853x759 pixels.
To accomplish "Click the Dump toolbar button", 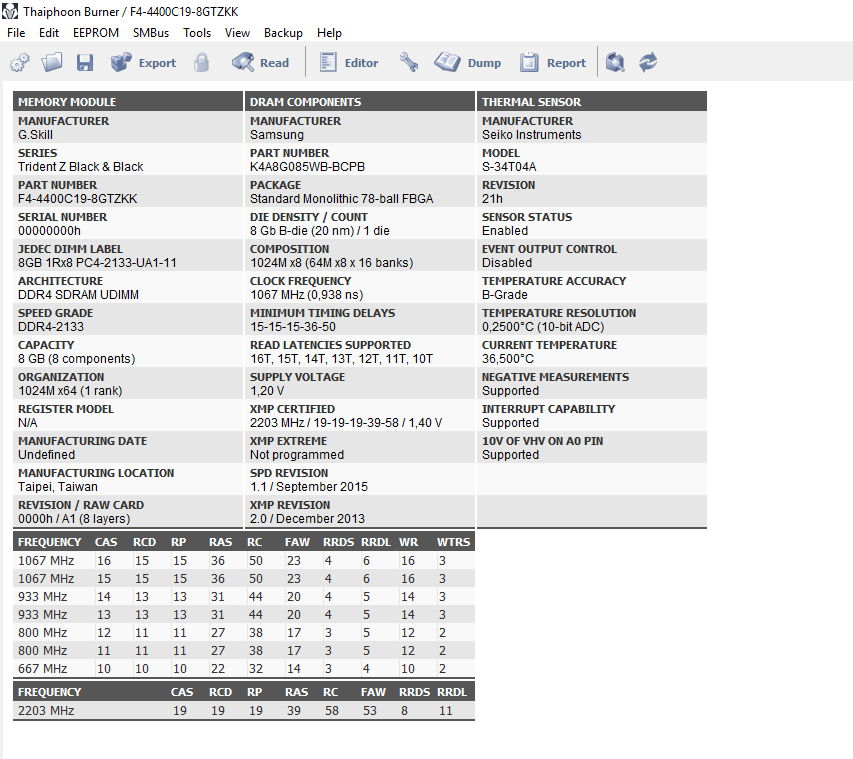I will pos(468,63).
